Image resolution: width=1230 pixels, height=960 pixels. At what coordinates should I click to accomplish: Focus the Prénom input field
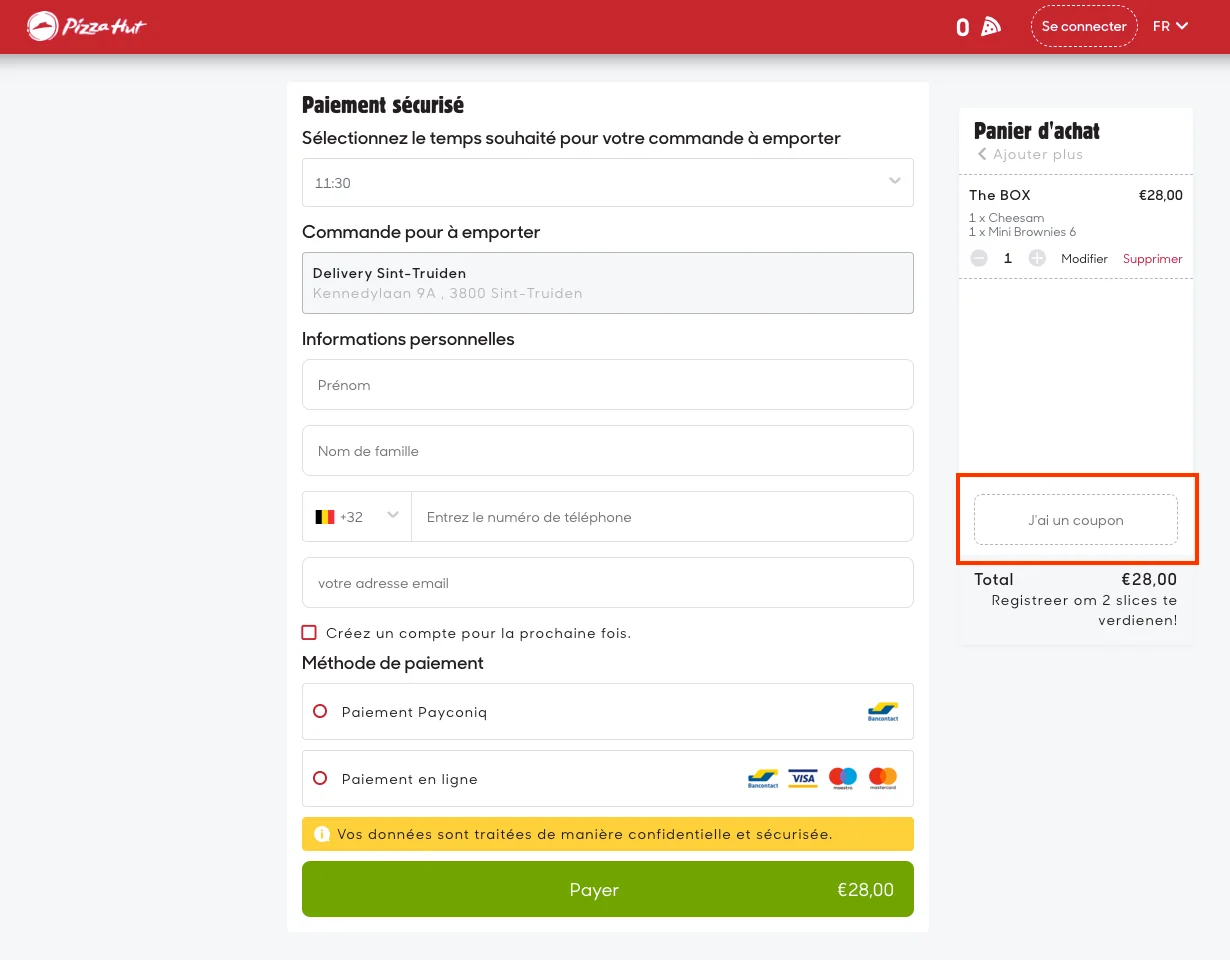[608, 385]
